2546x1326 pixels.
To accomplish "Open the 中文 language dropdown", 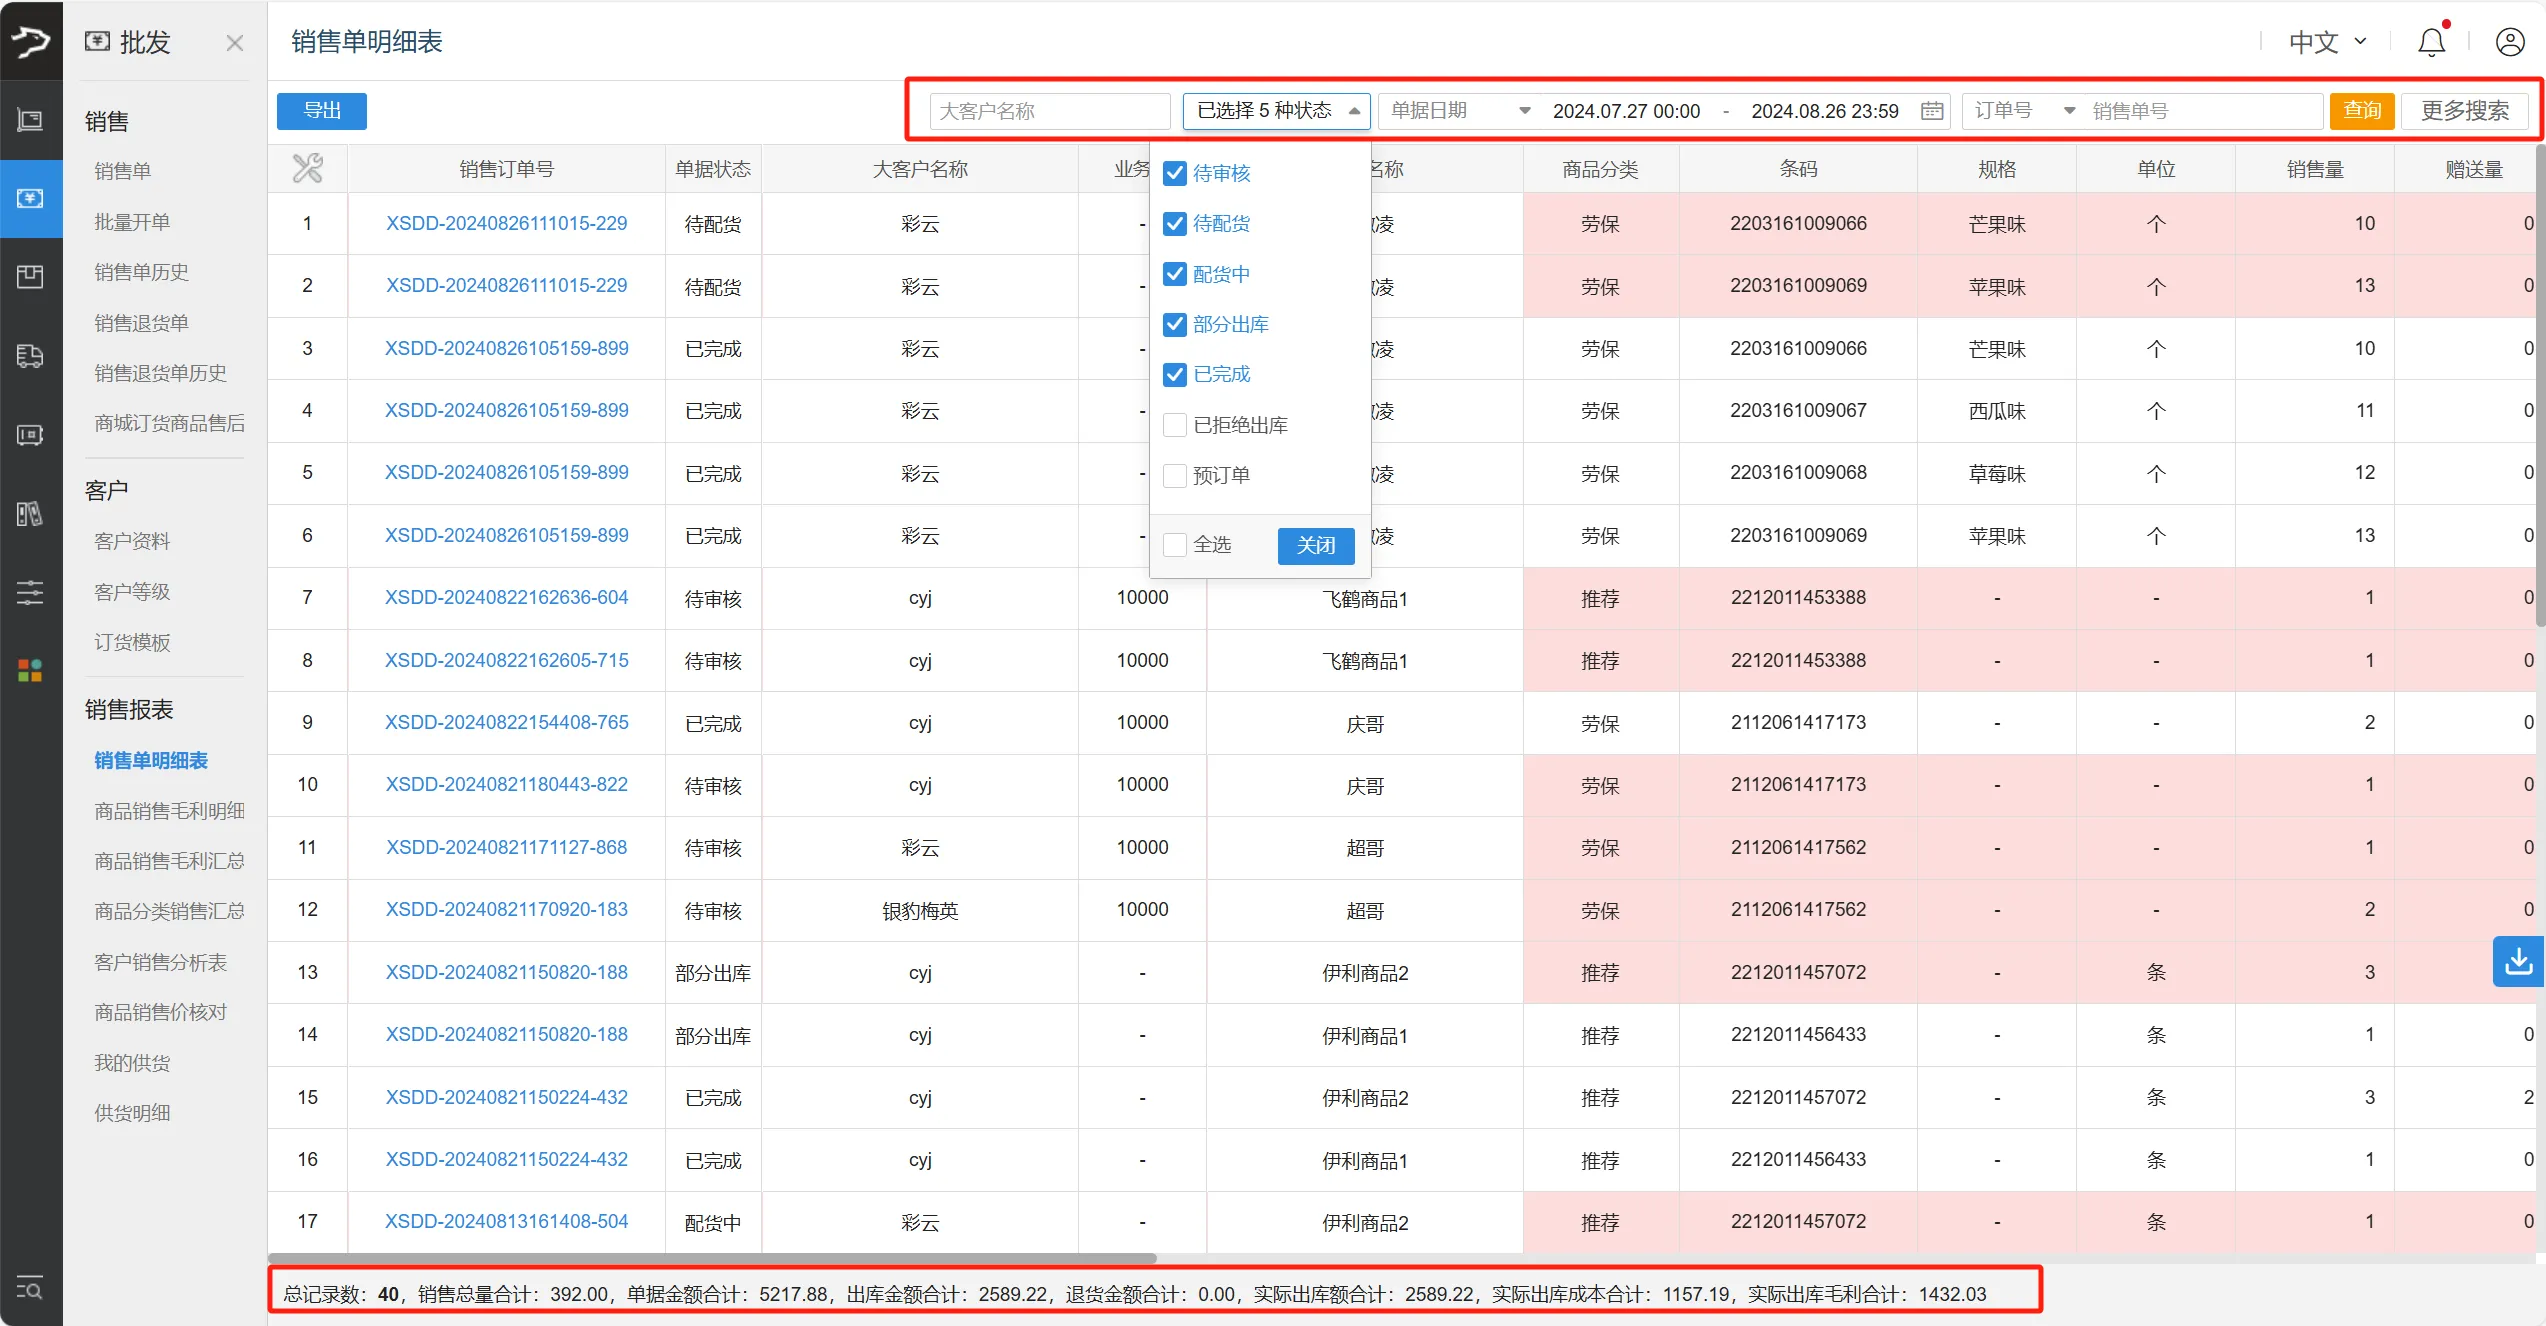I will 2327,42.
